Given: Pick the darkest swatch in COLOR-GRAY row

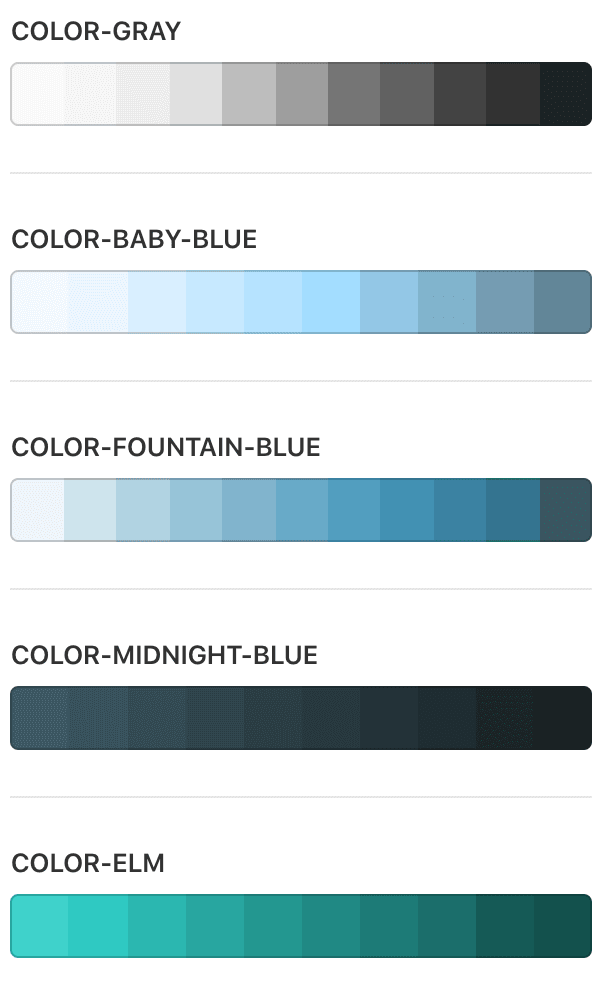Looking at the screenshot, I should click(x=565, y=94).
